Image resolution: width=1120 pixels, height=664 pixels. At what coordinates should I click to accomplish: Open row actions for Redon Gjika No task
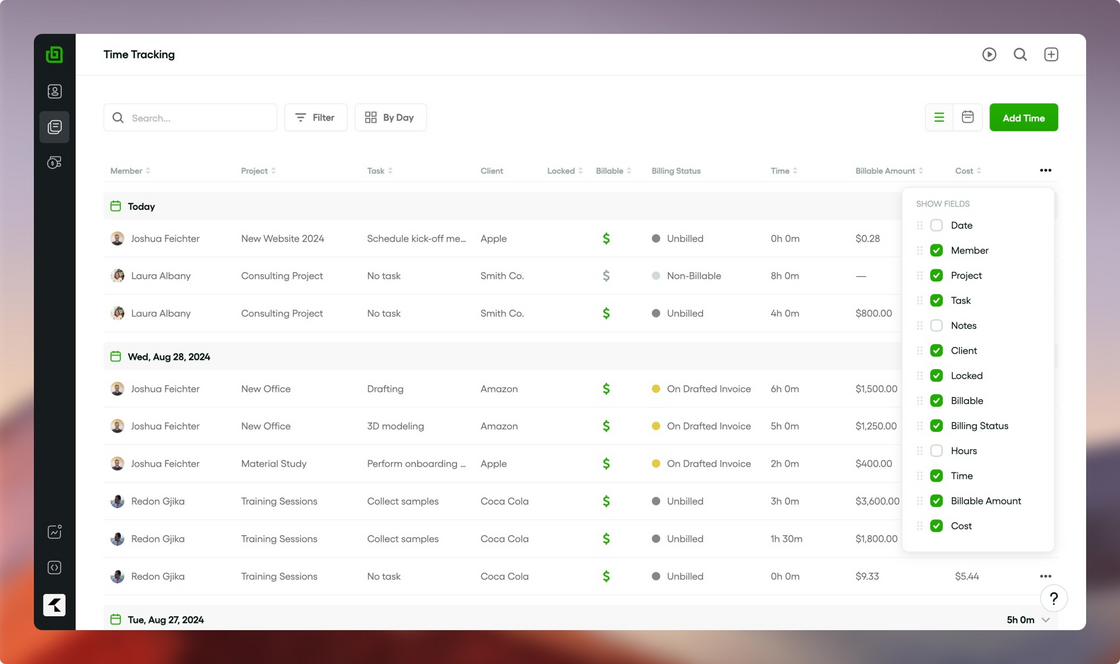(1046, 576)
